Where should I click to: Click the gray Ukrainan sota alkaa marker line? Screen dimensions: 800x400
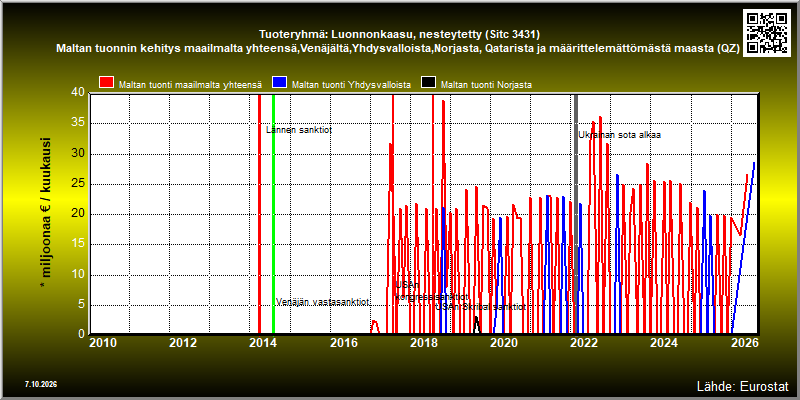576,214
